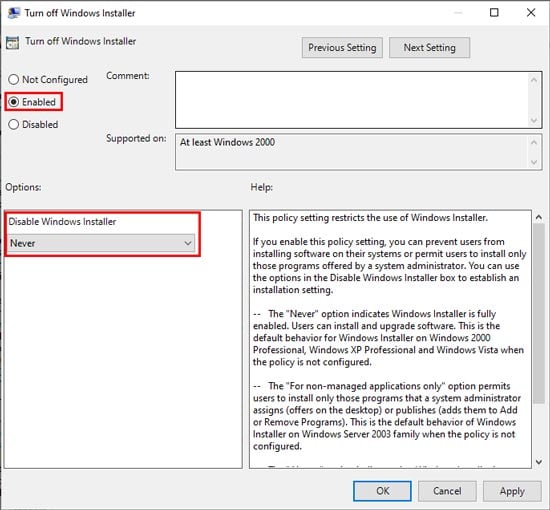Viewport: 550px width, 510px height.
Task: Click the title bar policy window icon
Action: point(13,13)
